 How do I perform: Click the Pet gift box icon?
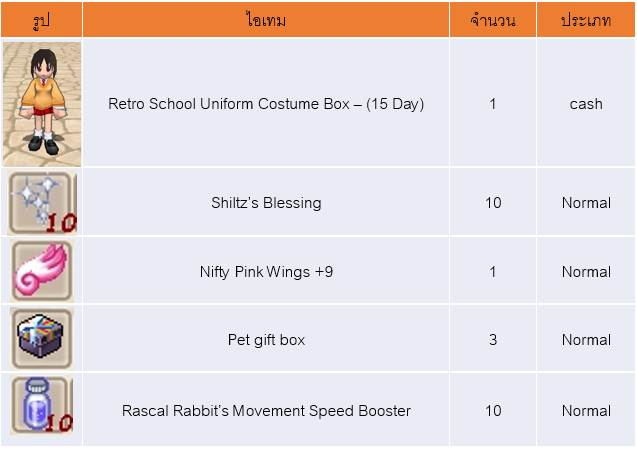(41, 339)
